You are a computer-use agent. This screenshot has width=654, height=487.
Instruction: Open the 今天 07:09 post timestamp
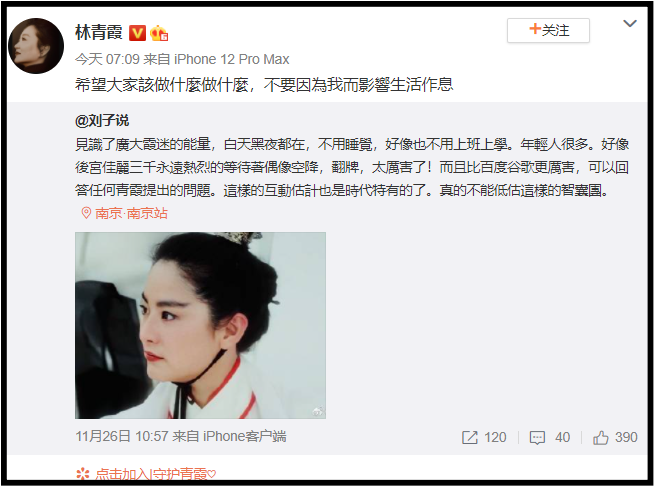pyautogui.click(x=107, y=59)
